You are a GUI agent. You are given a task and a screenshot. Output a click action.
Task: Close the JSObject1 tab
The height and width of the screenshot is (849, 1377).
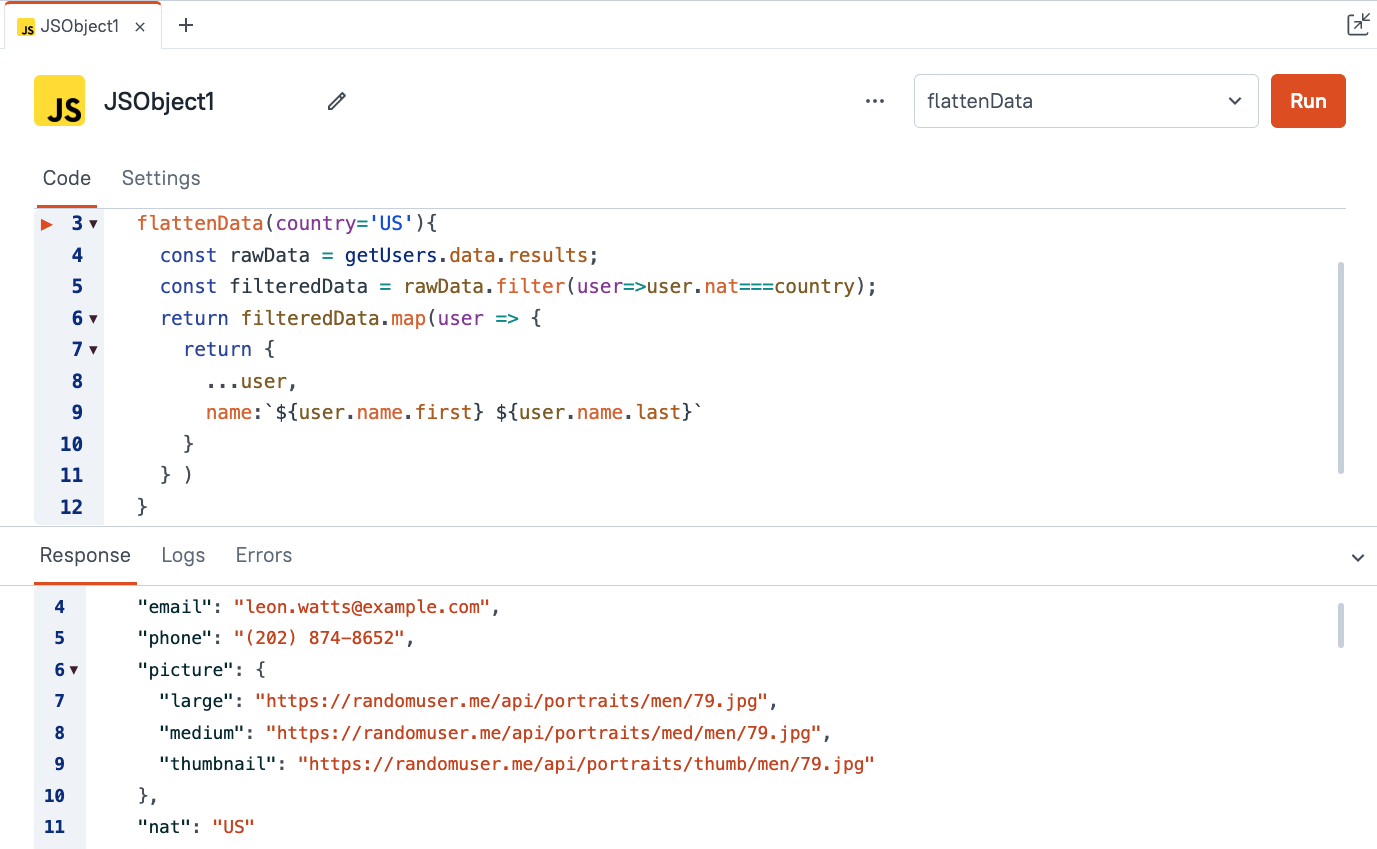point(141,27)
